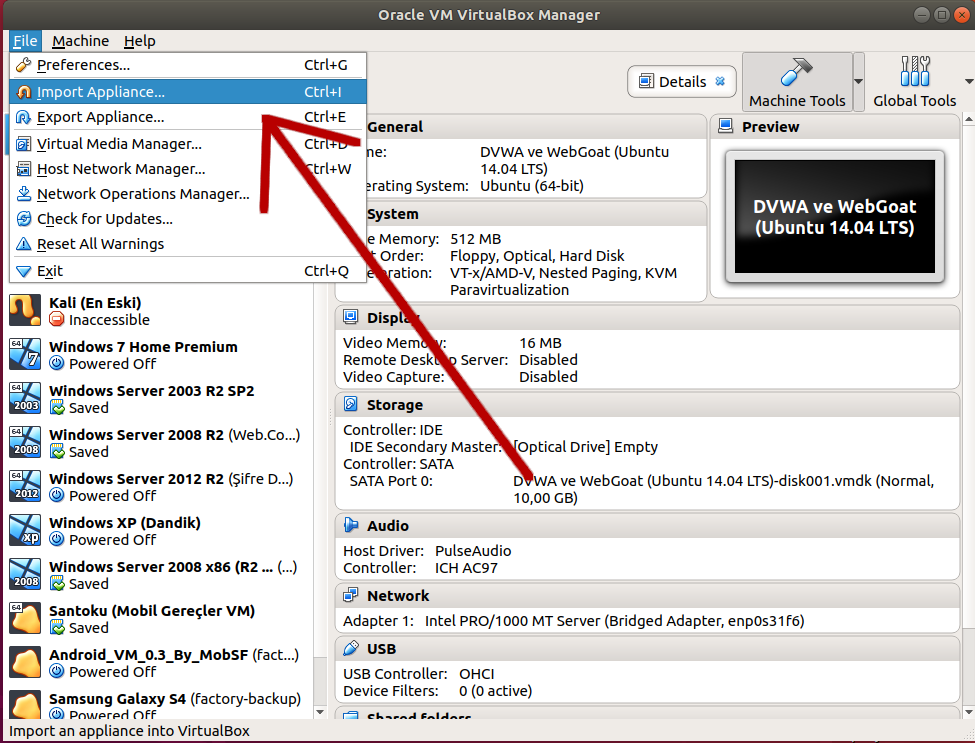Click VM list scrollbar down arrow
This screenshot has width=975, height=743.
320,713
